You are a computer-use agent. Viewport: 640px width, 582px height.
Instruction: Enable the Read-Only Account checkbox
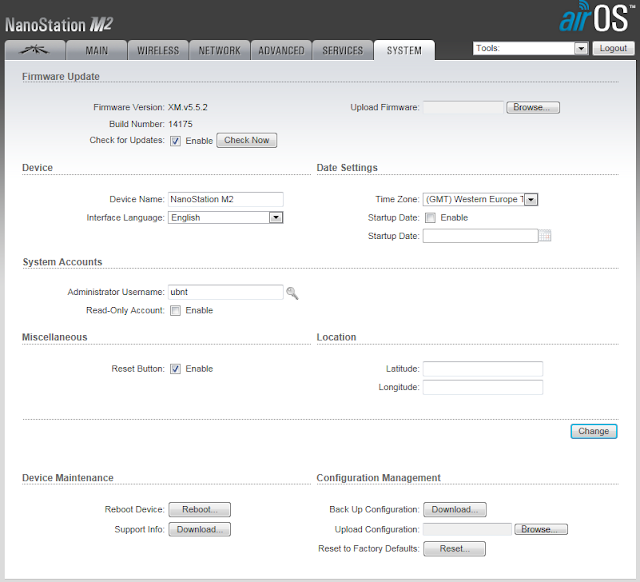coord(176,311)
